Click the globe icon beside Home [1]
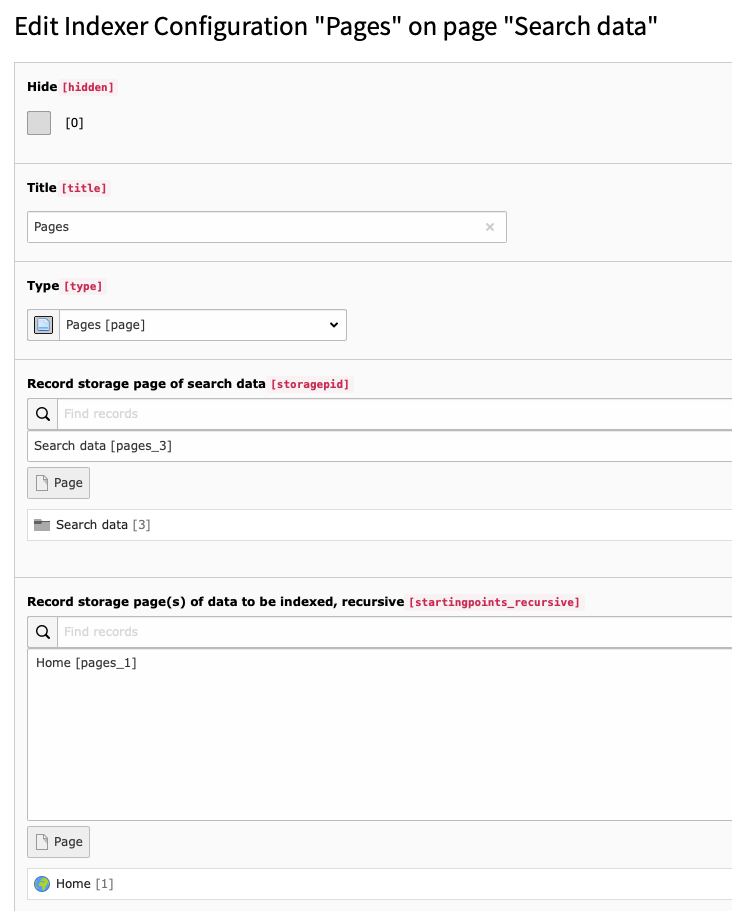The image size is (732, 911). pyautogui.click(x=43, y=883)
